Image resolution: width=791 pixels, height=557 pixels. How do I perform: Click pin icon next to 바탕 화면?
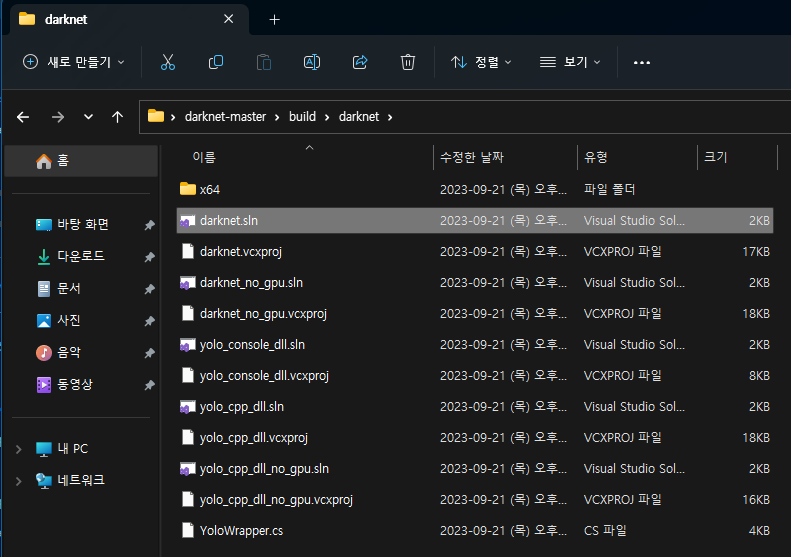pos(149,225)
